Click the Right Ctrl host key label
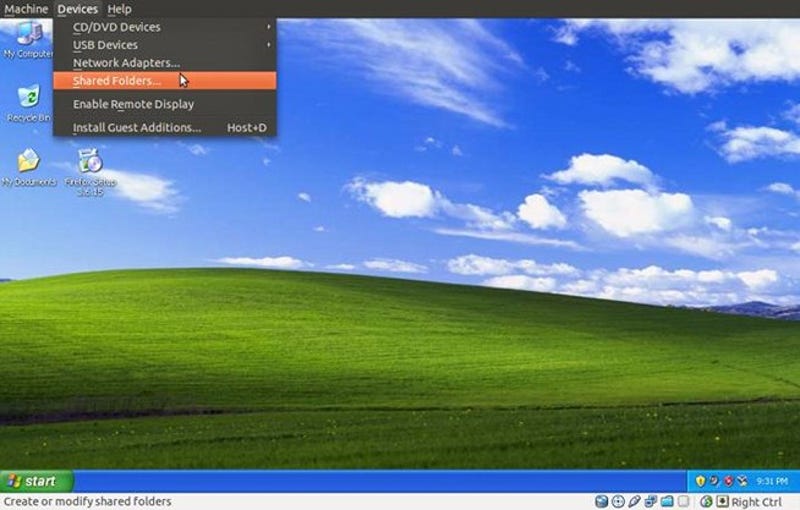This screenshot has height=510, width=800. point(757,502)
